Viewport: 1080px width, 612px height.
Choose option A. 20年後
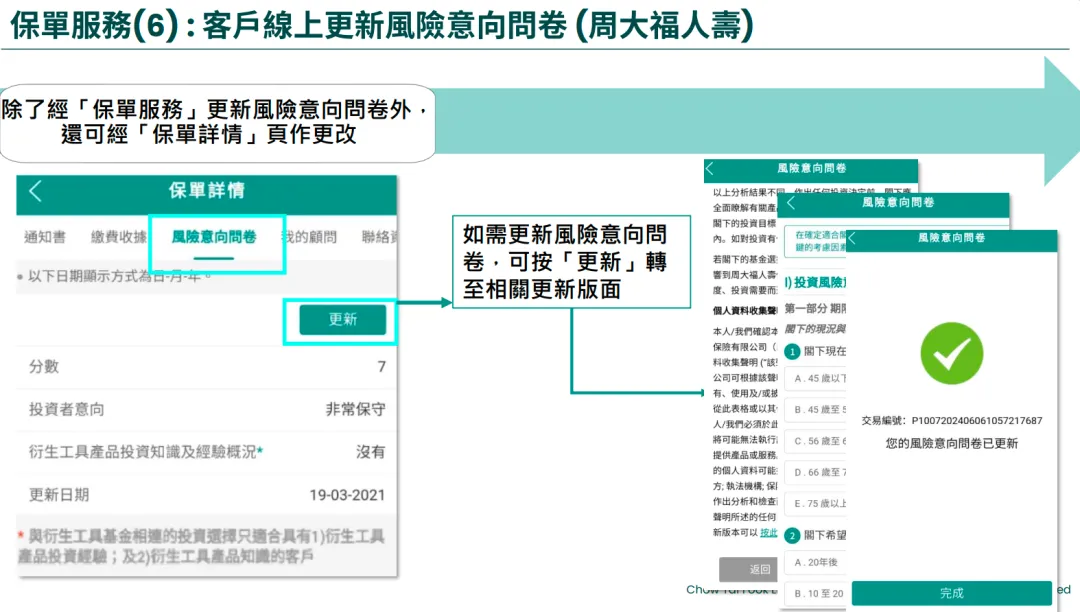tap(816, 562)
